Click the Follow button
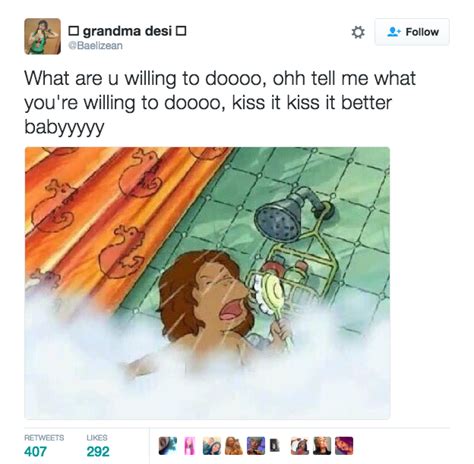This screenshot has width=474, height=464. (412, 32)
